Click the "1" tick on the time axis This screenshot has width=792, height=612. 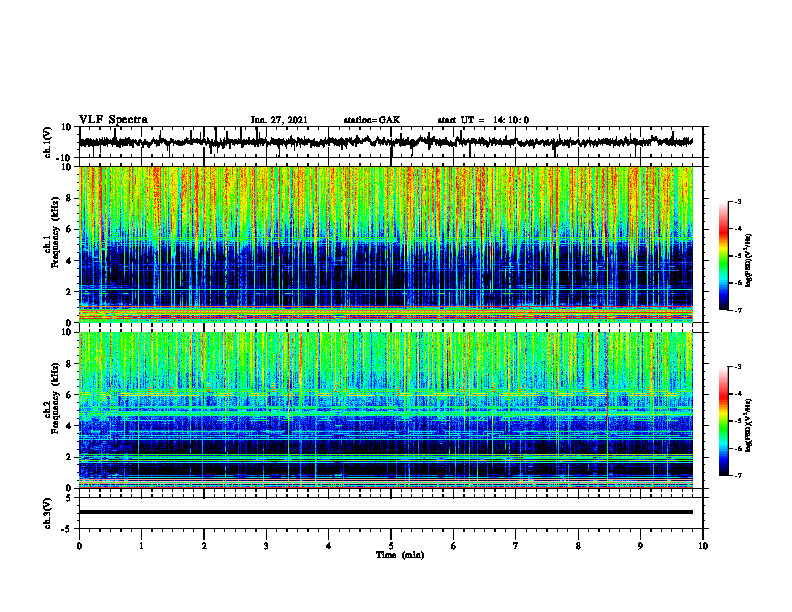tap(141, 546)
